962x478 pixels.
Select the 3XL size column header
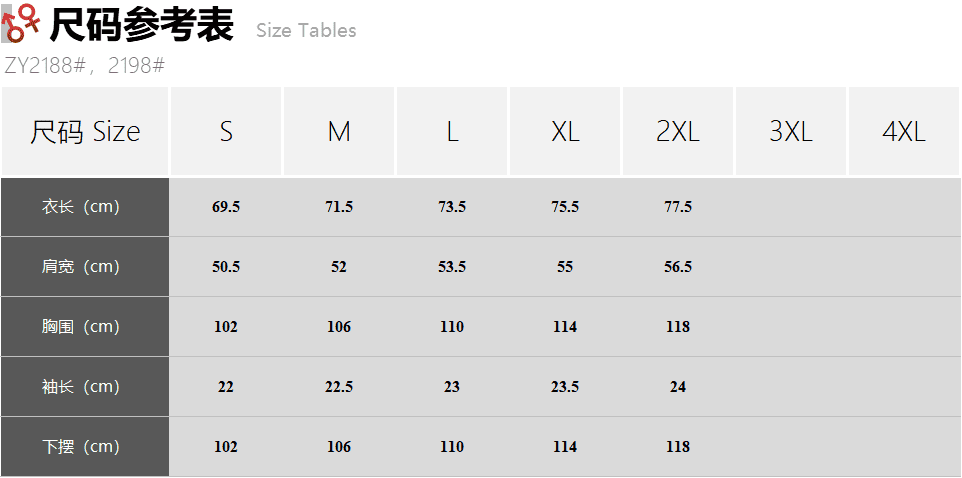pos(791,132)
